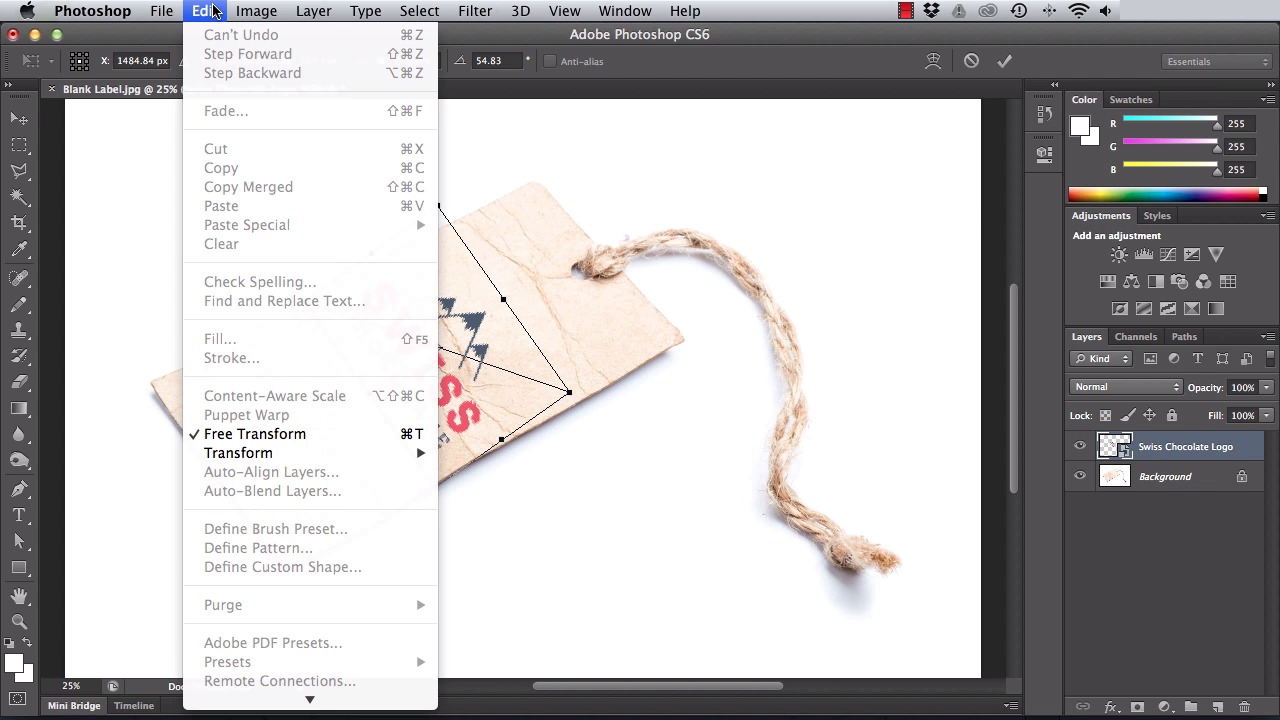Select the Brush tool
1280x720 pixels.
click(19, 304)
